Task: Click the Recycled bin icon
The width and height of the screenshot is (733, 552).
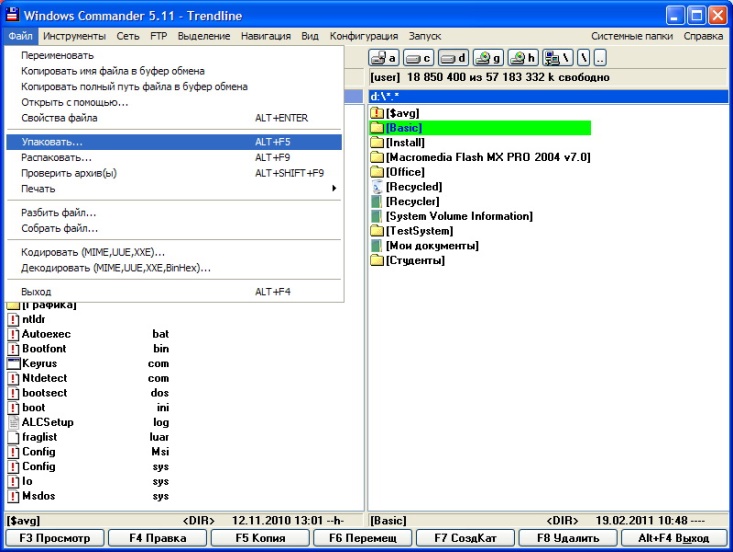Action: [377, 186]
